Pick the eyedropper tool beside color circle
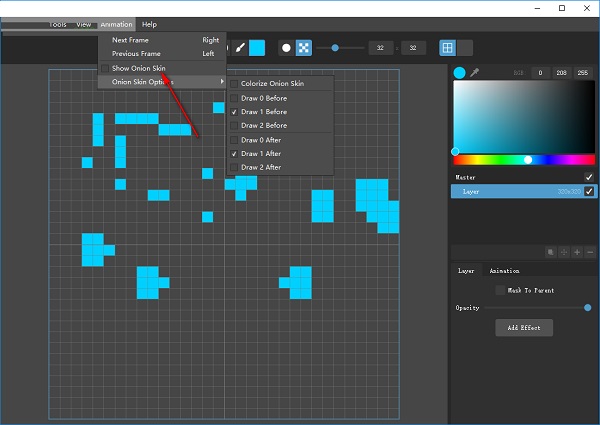The height and width of the screenshot is (425, 600). [x=475, y=72]
